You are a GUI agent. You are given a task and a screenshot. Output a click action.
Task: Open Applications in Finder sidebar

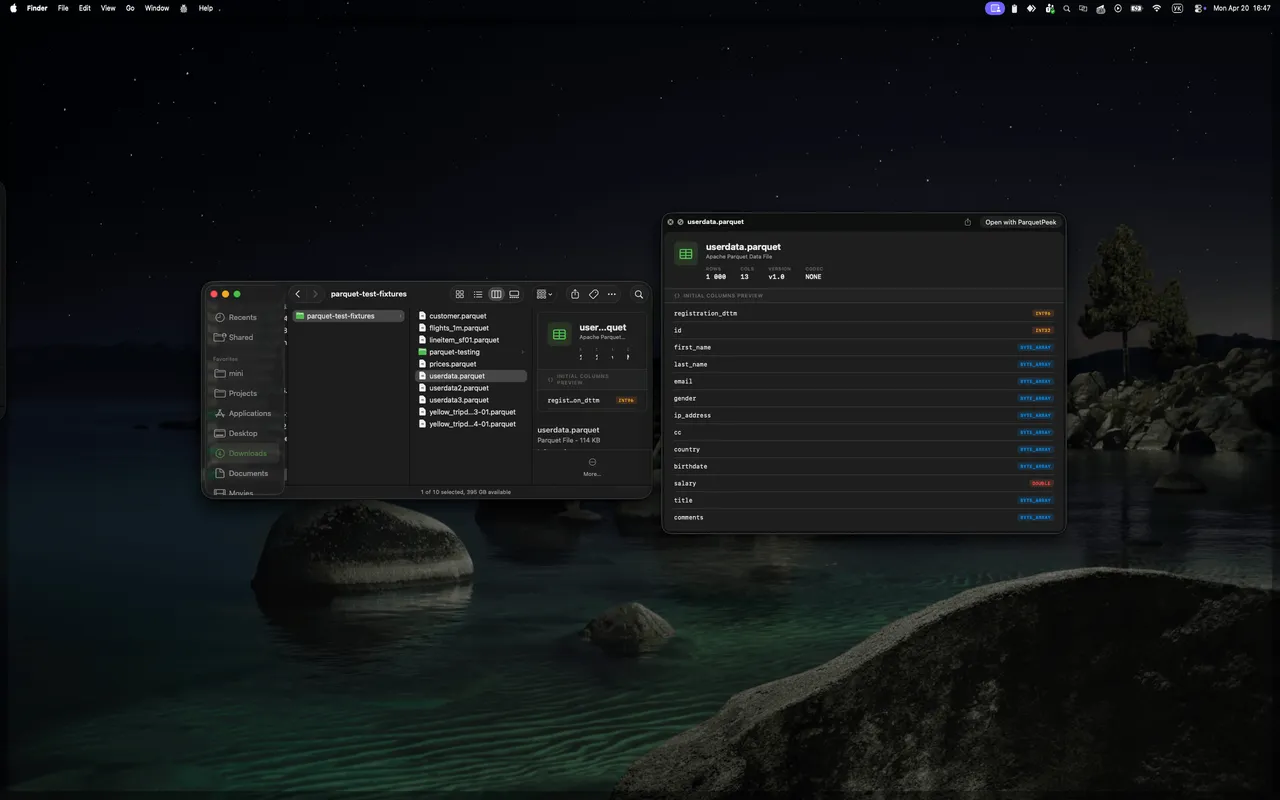pos(249,413)
